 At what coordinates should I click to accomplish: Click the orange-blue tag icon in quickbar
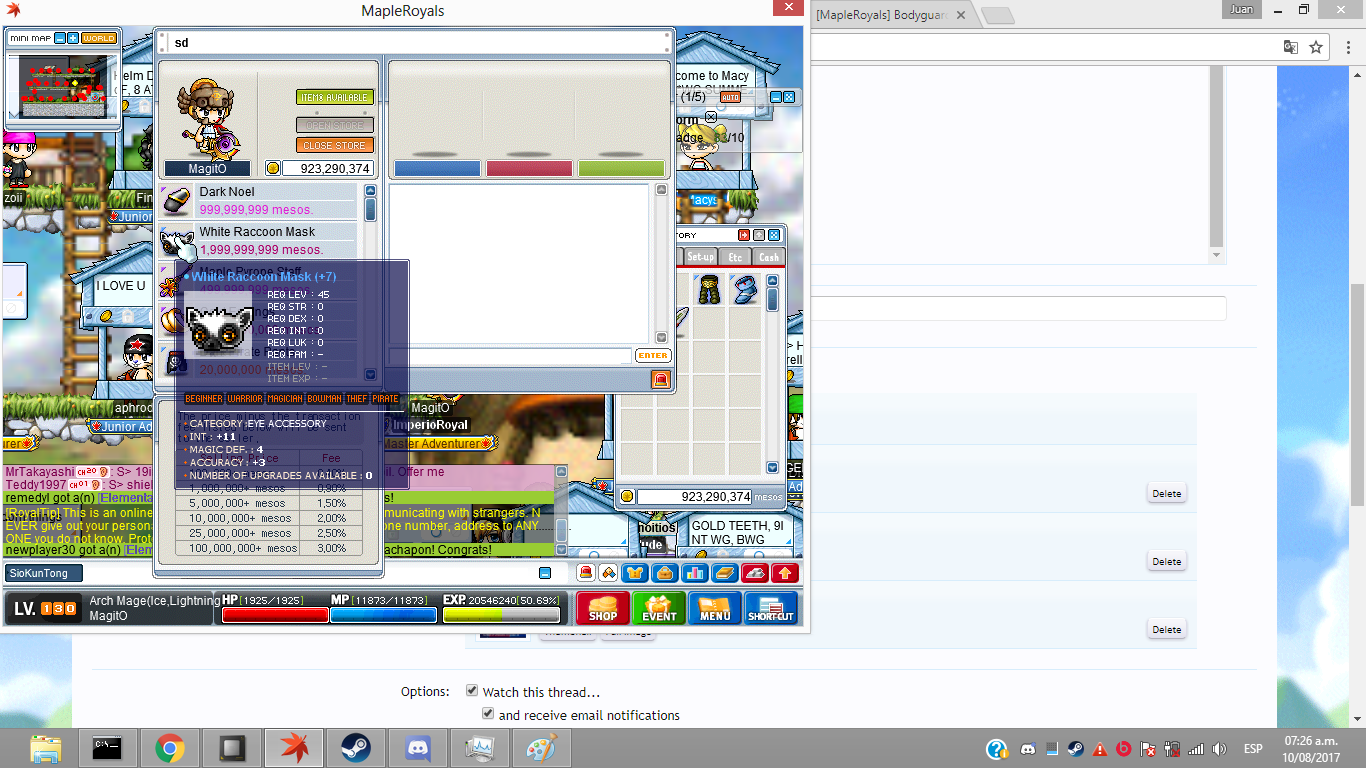(607, 573)
